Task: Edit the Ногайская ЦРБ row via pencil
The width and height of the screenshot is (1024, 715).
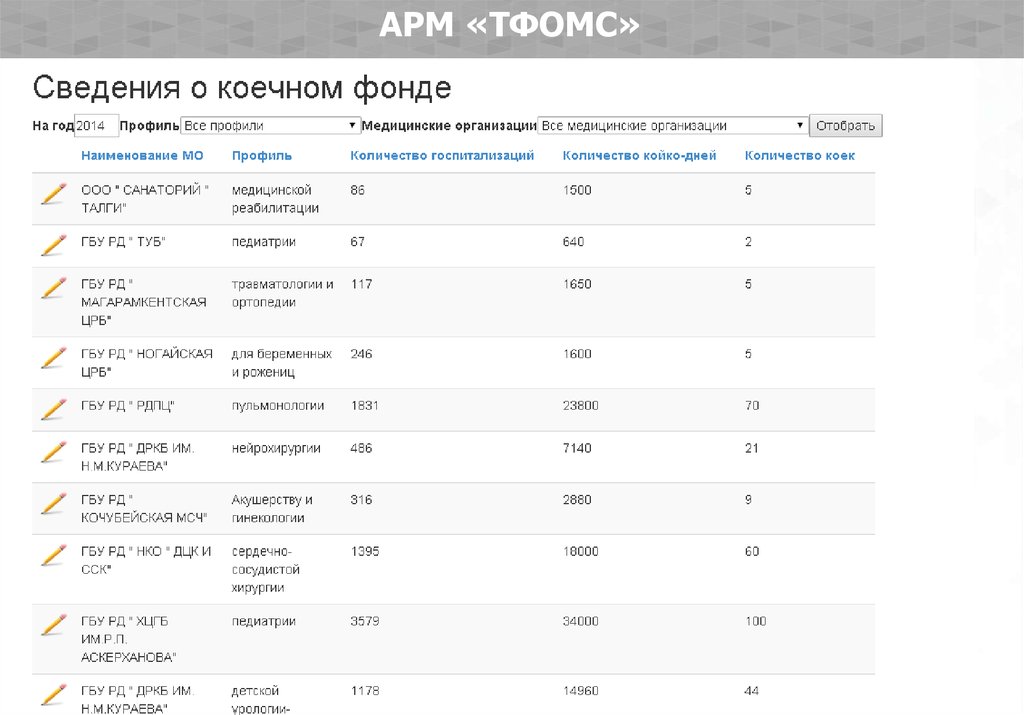Action: (x=53, y=357)
